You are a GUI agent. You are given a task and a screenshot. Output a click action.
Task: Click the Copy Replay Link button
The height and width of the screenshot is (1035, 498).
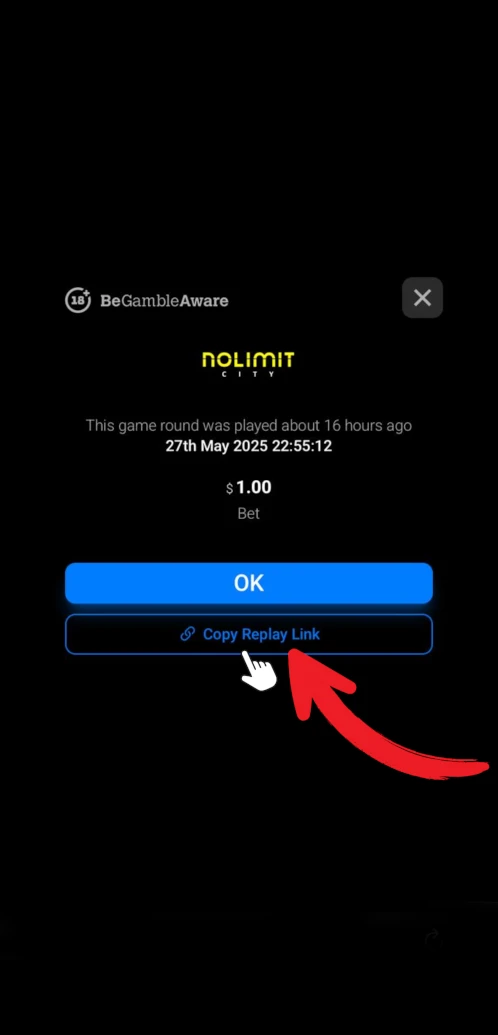pyautogui.click(x=248, y=634)
